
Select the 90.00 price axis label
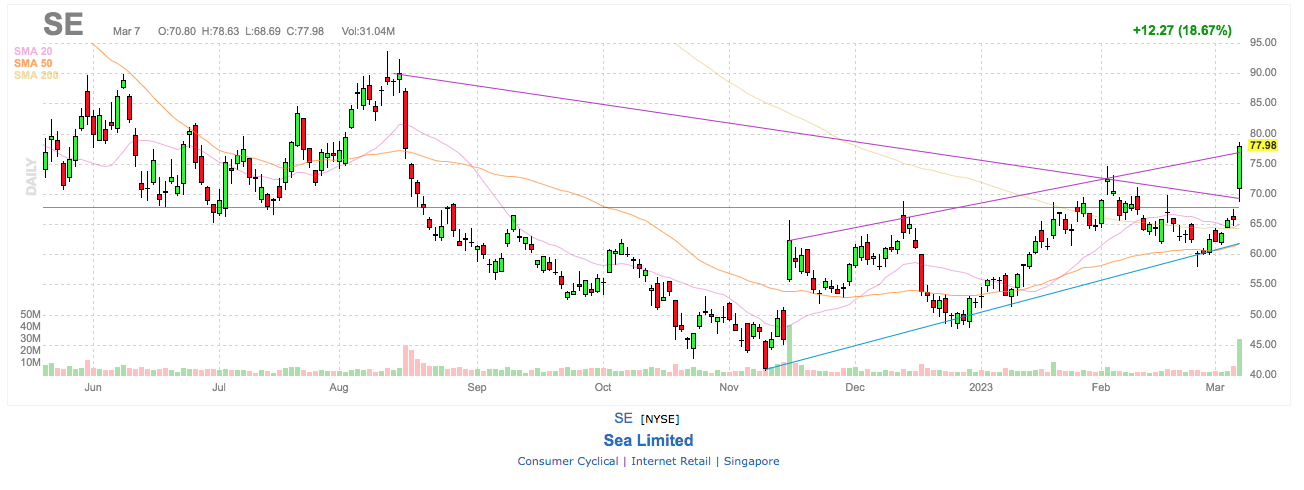coord(1265,73)
